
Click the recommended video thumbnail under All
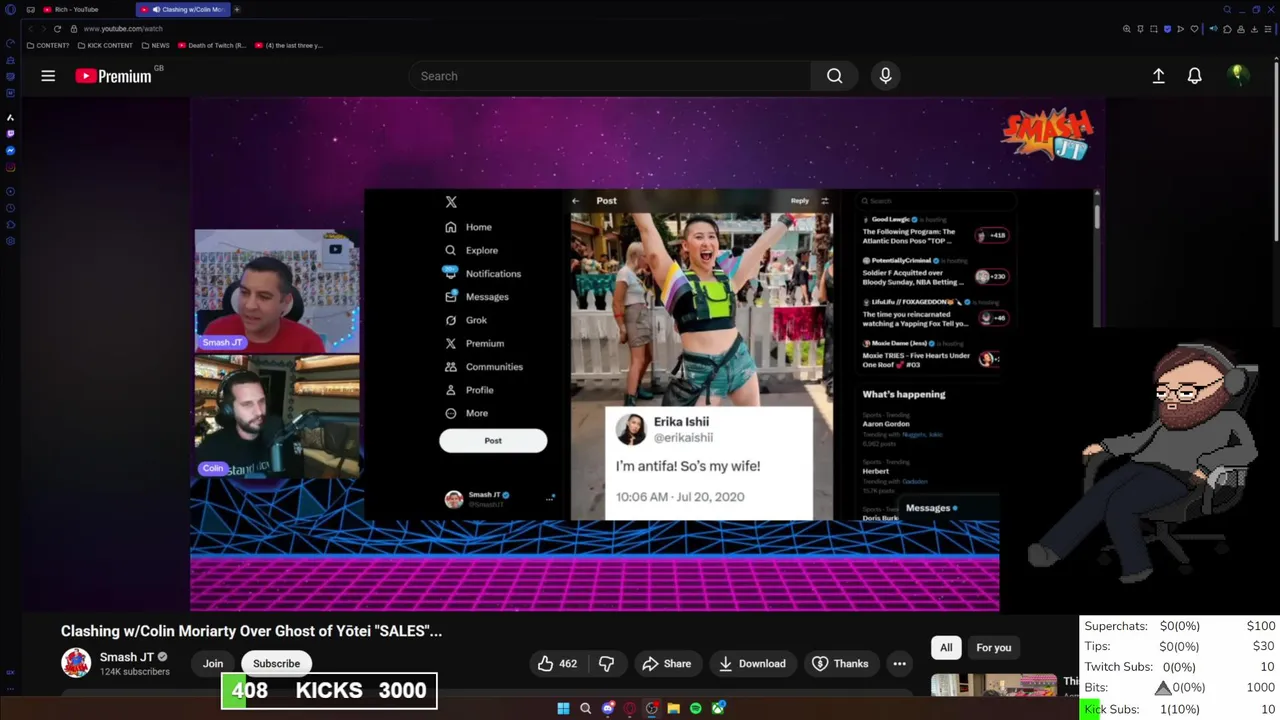994,685
